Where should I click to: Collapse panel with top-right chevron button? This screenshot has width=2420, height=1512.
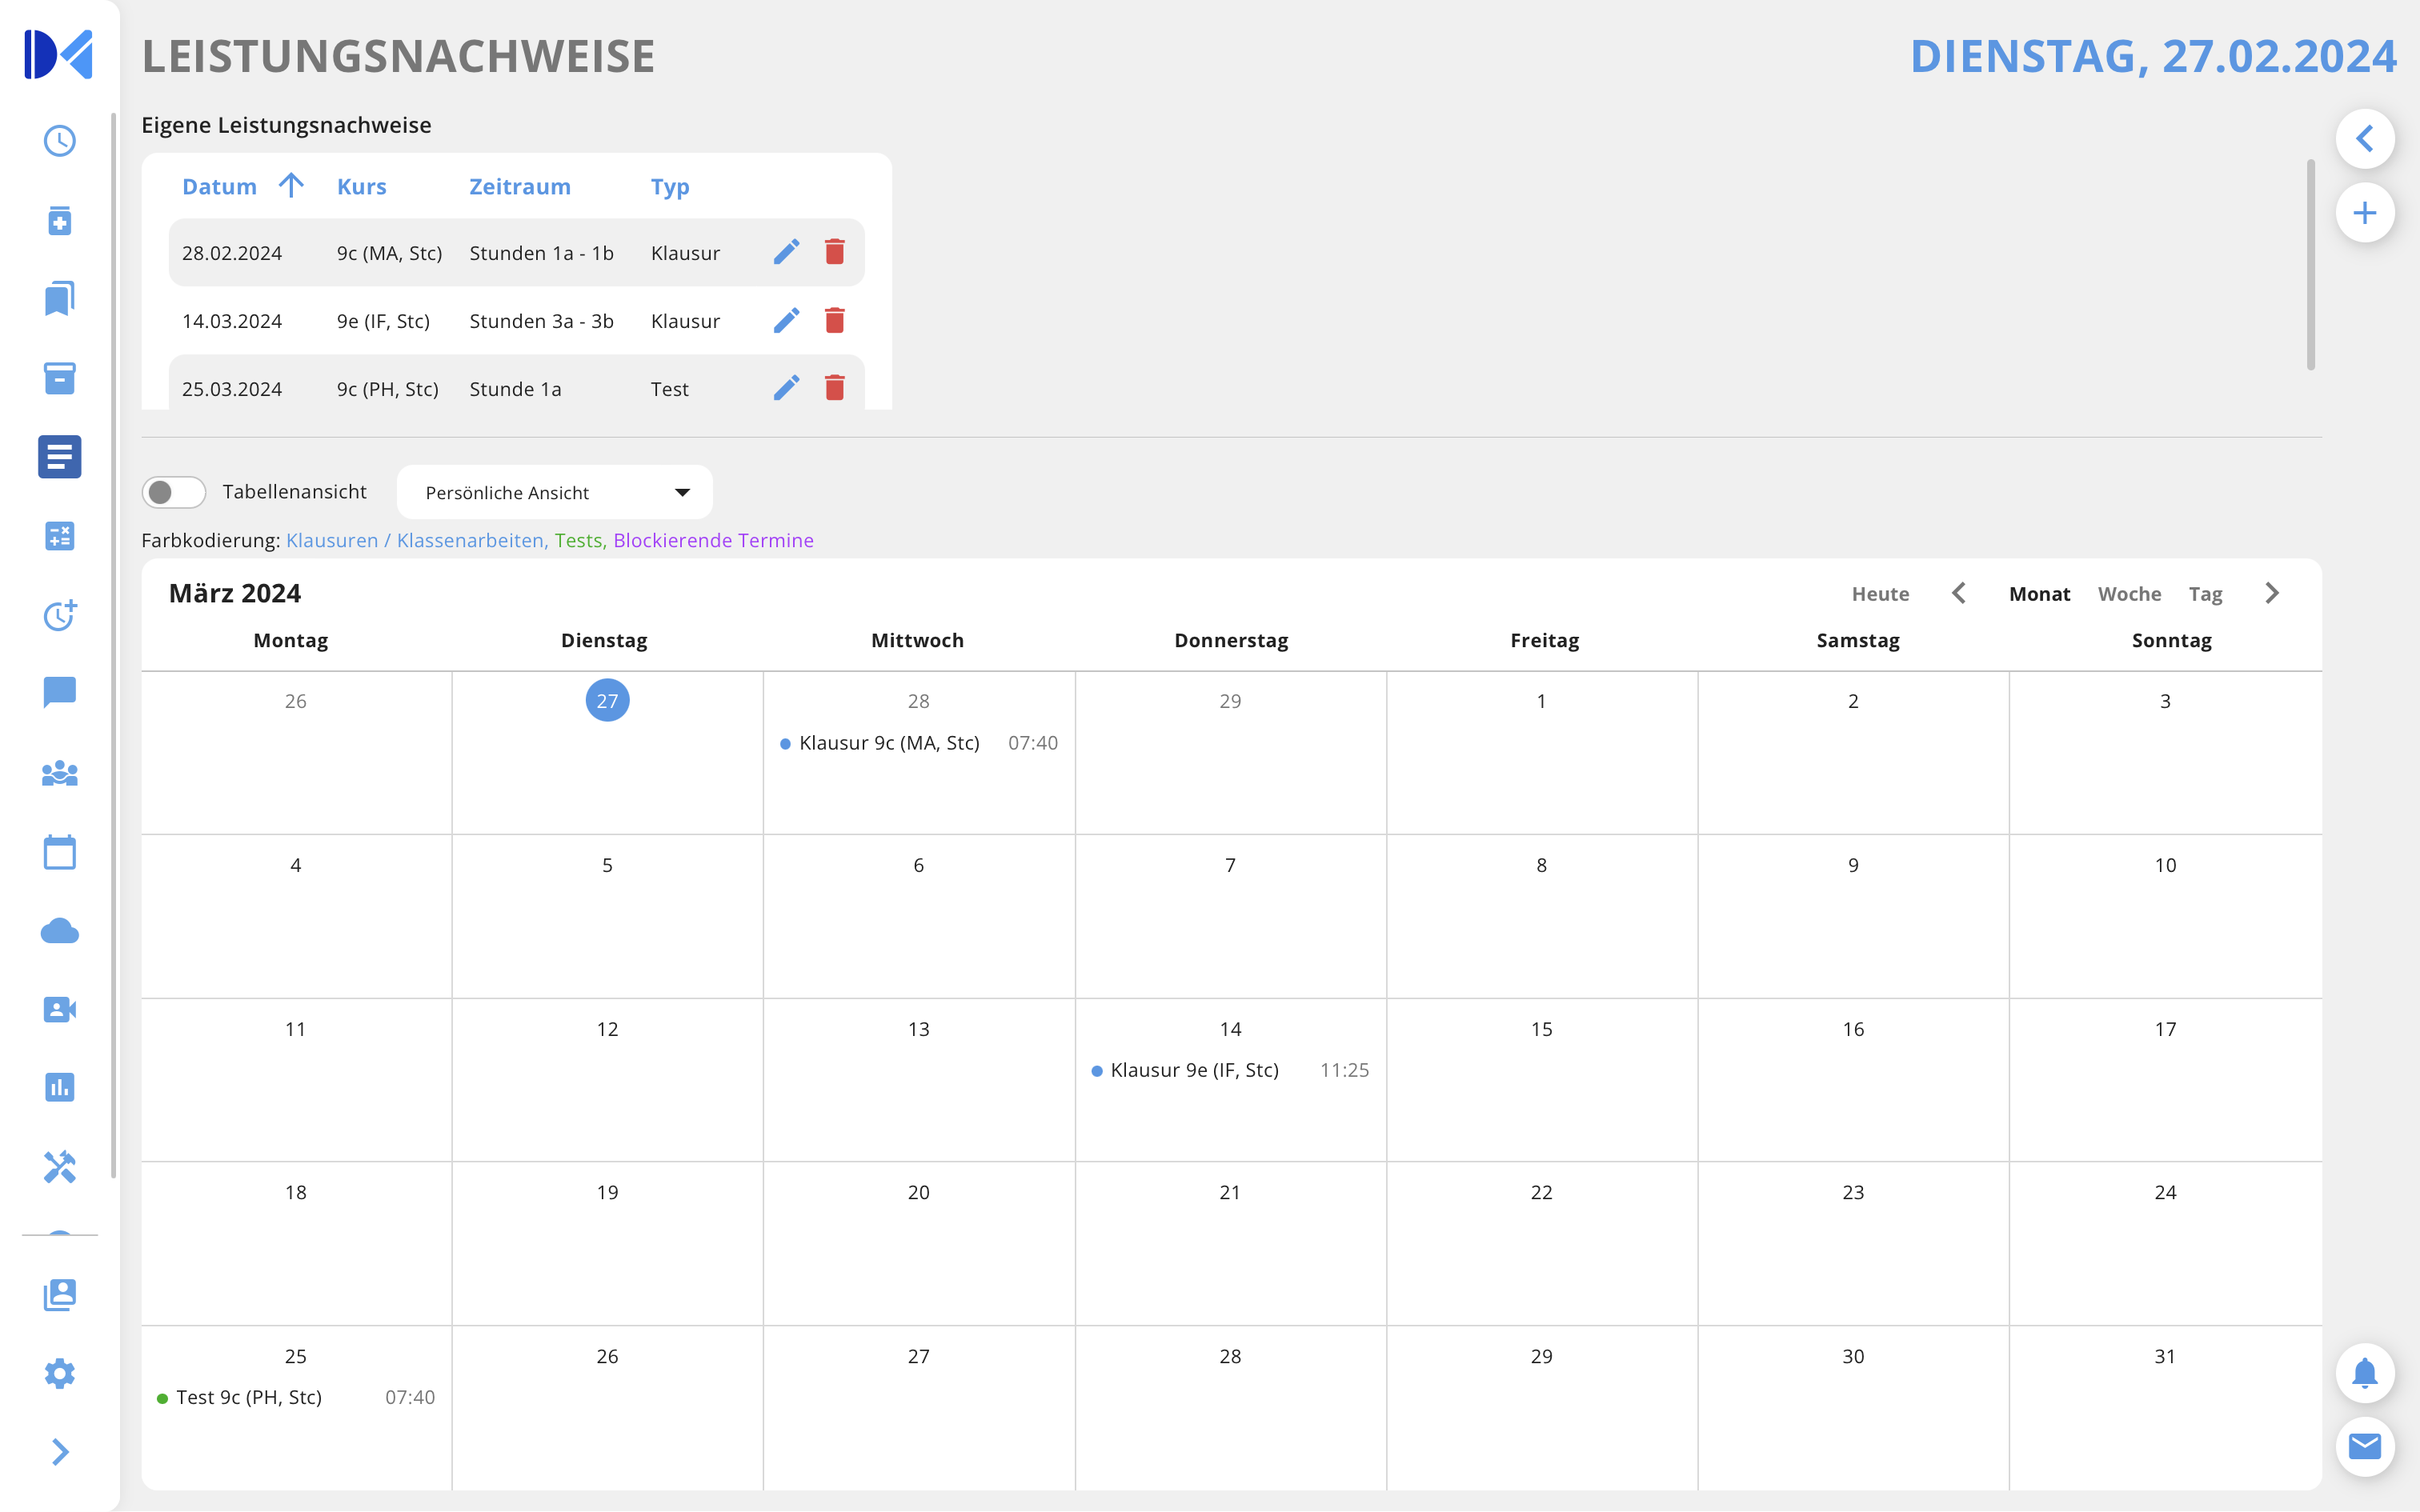point(2364,138)
